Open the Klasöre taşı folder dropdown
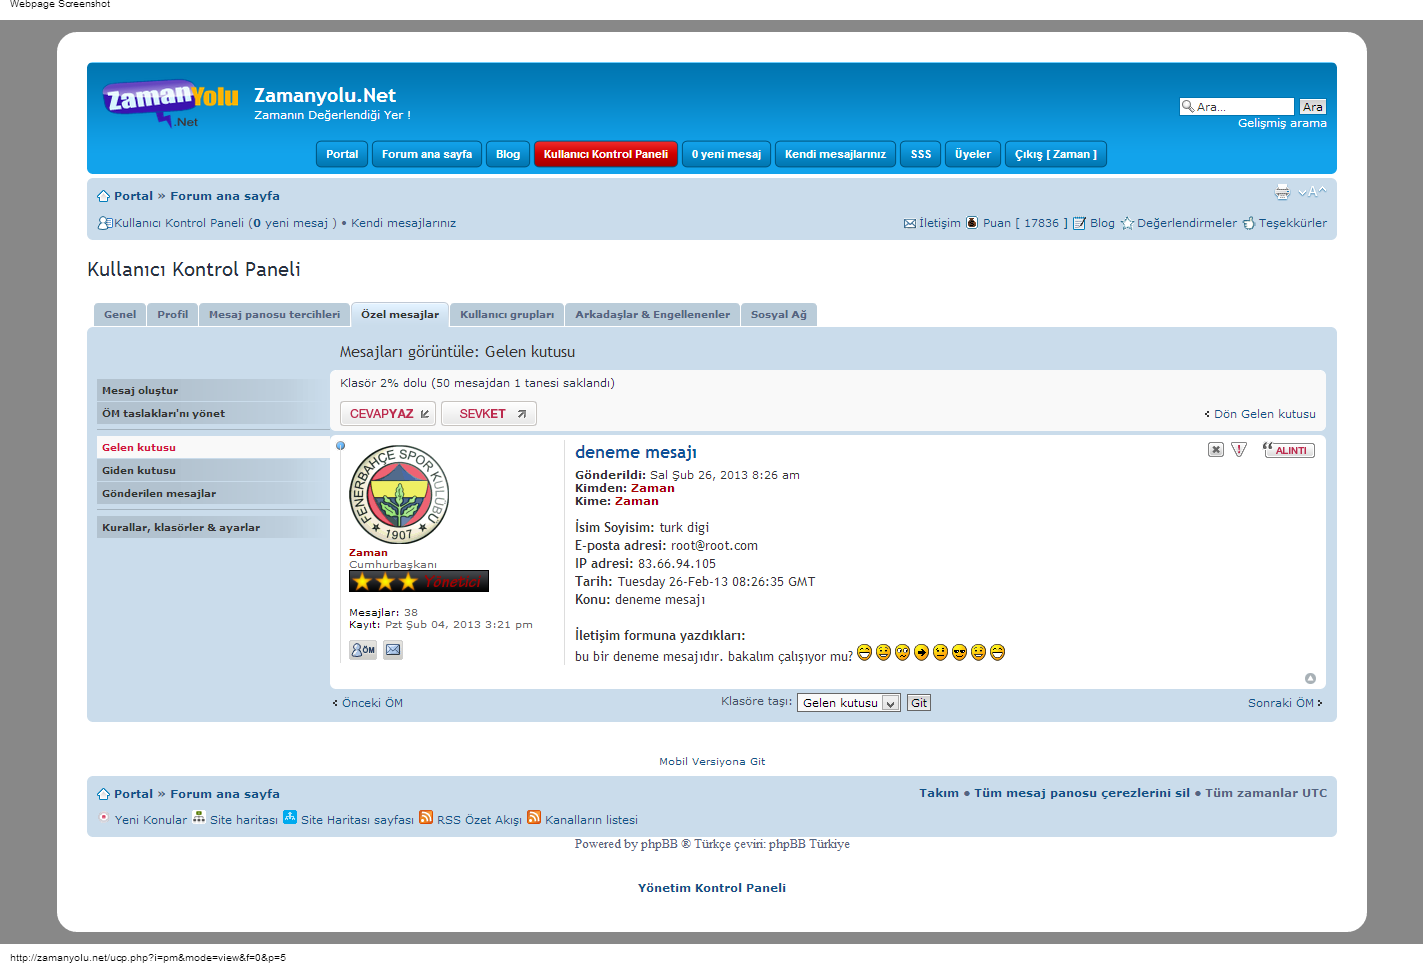The height and width of the screenshot is (964, 1423). [x=849, y=703]
